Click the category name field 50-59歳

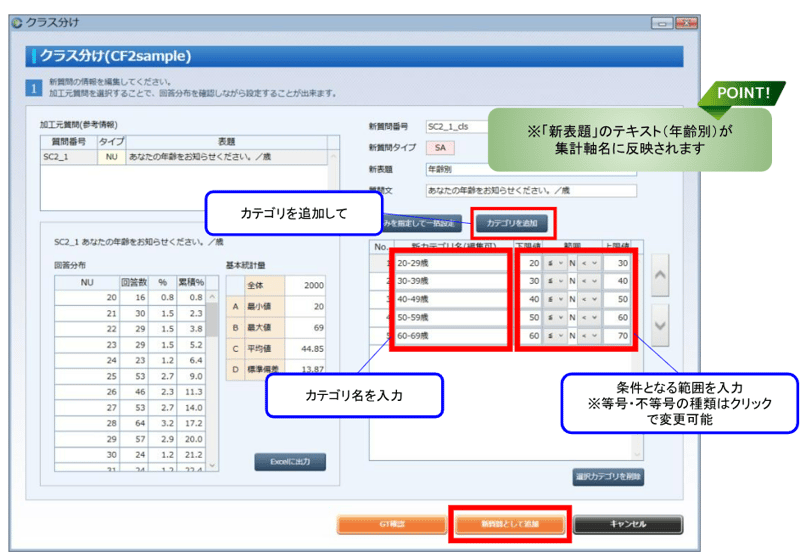[451, 318]
